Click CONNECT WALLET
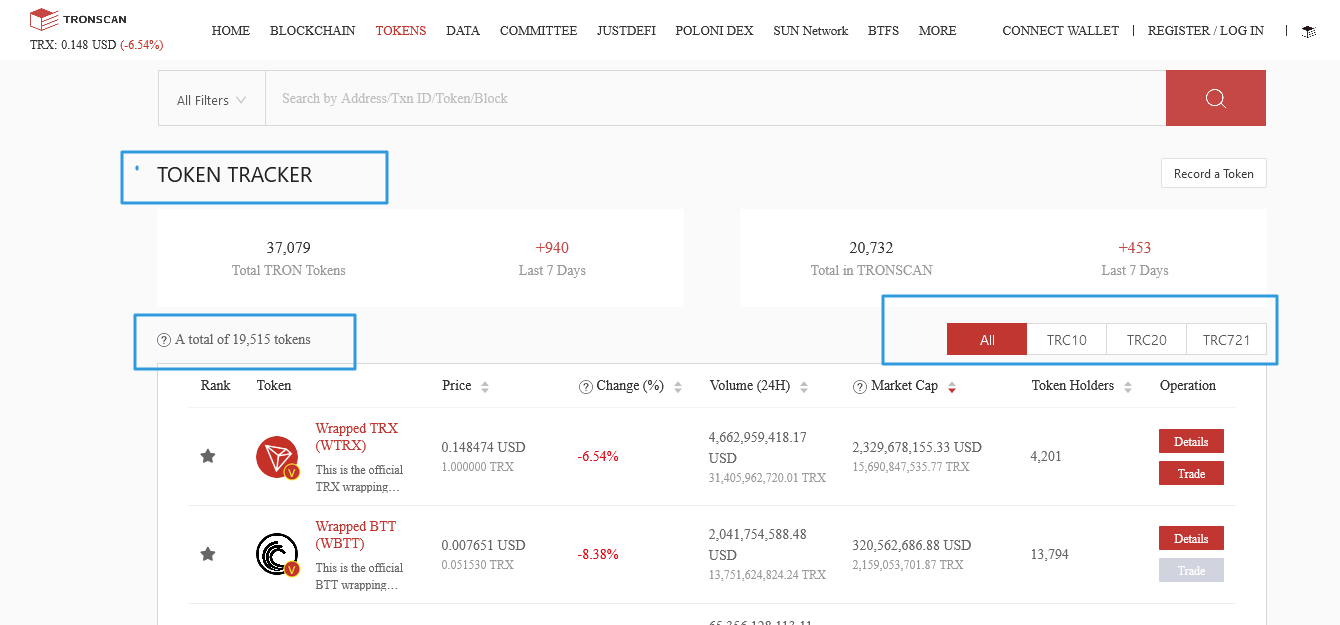The height and width of the screenshot is (625, 1340). tap(1060, 31)
